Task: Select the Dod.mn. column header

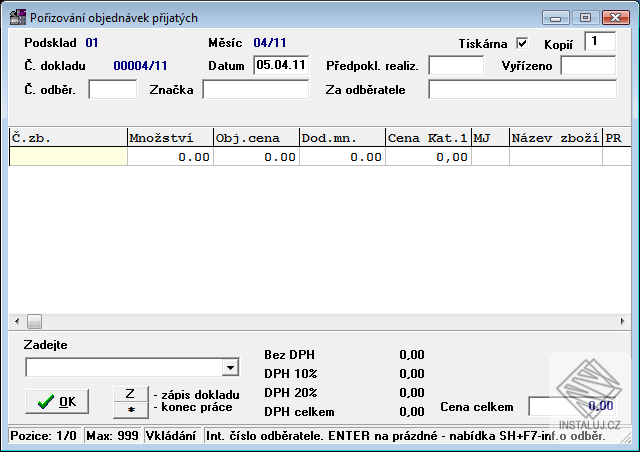Action: (342, 138)
